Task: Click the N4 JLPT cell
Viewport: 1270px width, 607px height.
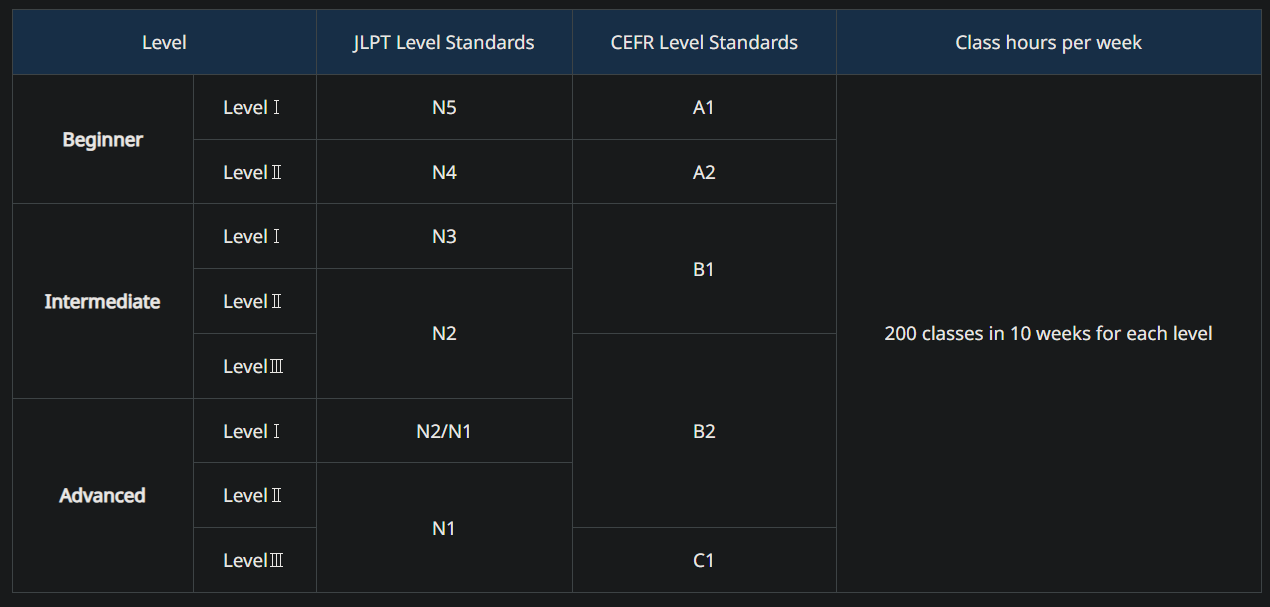Action: pyautogui.click(x=444, y=172)
